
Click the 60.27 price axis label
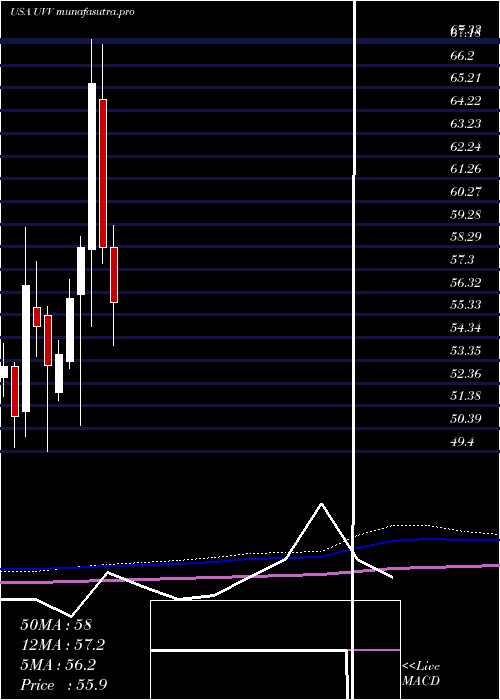point(466,192)
